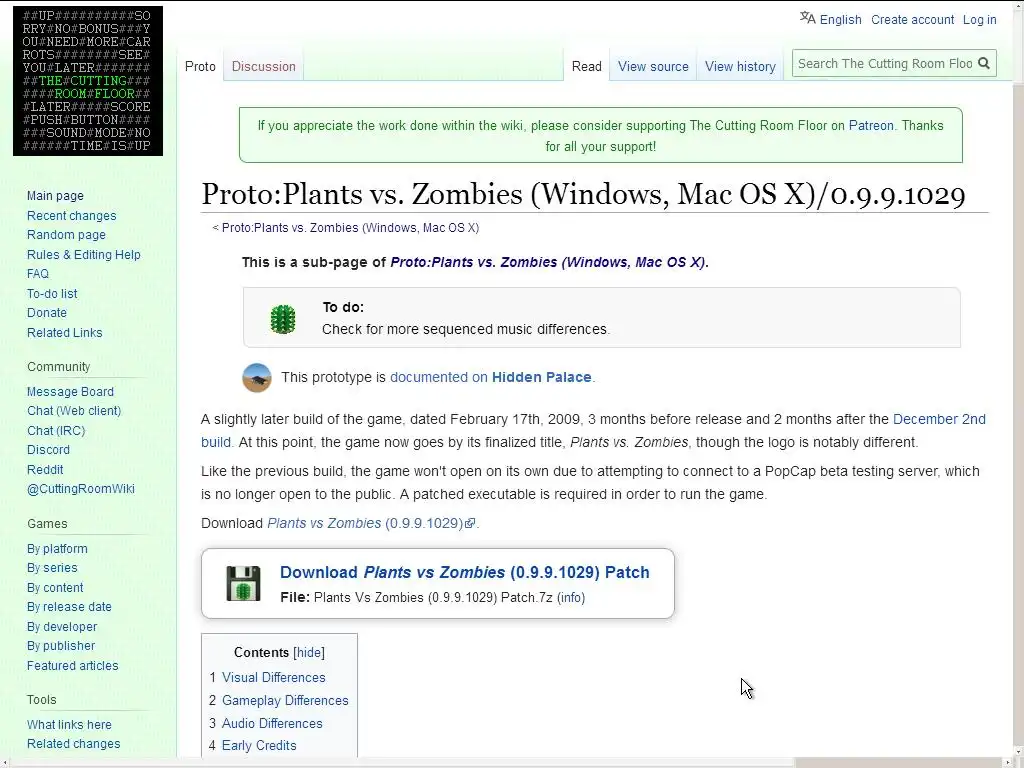Open the Patreon link in banner

click(871, 125)
